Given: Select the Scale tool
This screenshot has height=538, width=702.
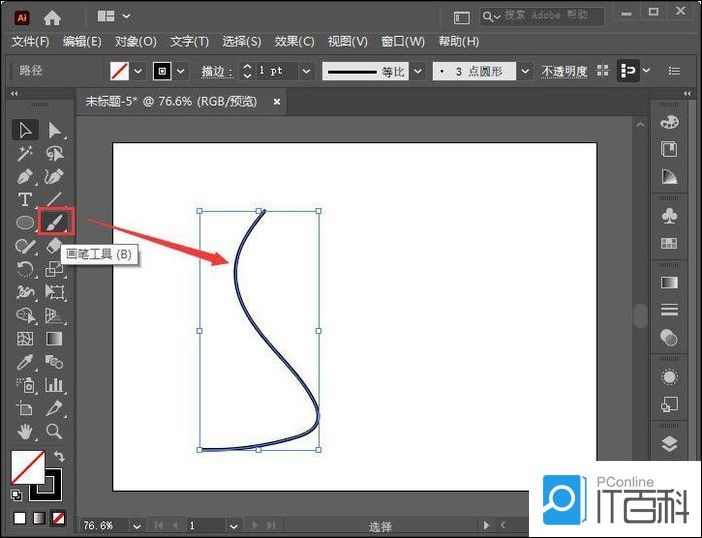Looking at the screenshot, I should 54,269.
